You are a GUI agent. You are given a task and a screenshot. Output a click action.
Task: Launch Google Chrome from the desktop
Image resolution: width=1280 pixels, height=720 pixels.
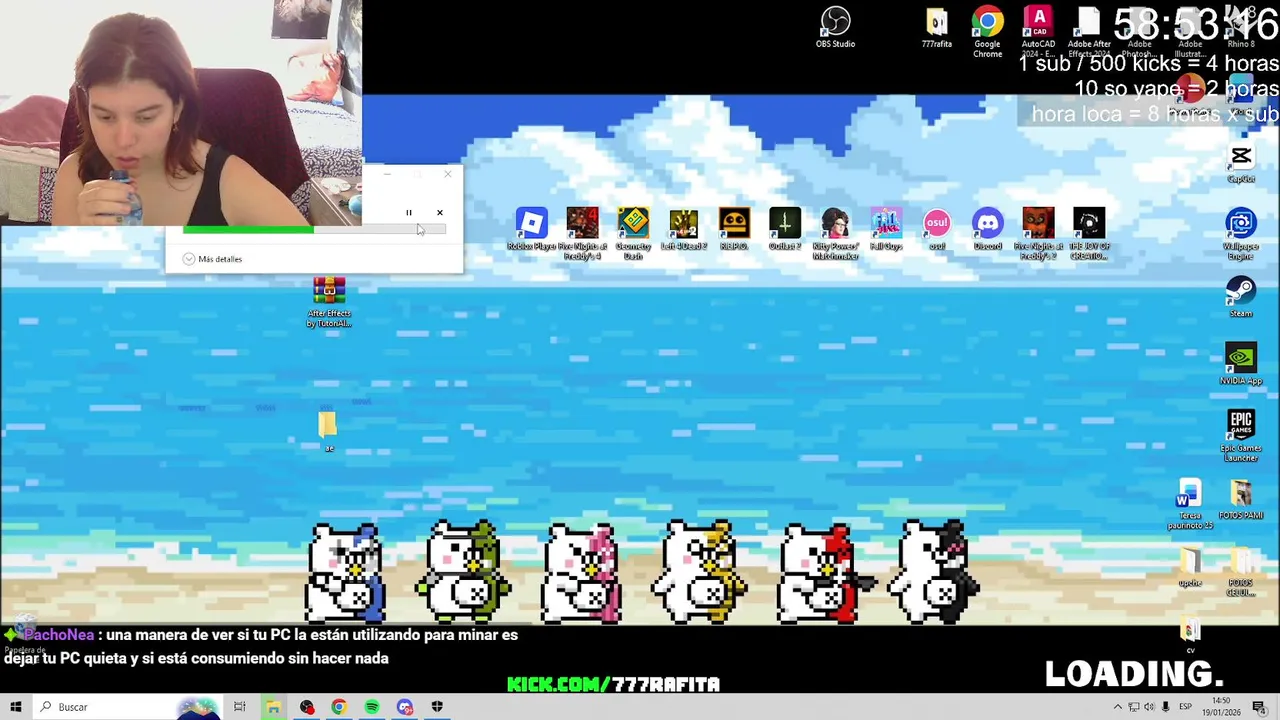pyautogui.click(x=987, y=30)
